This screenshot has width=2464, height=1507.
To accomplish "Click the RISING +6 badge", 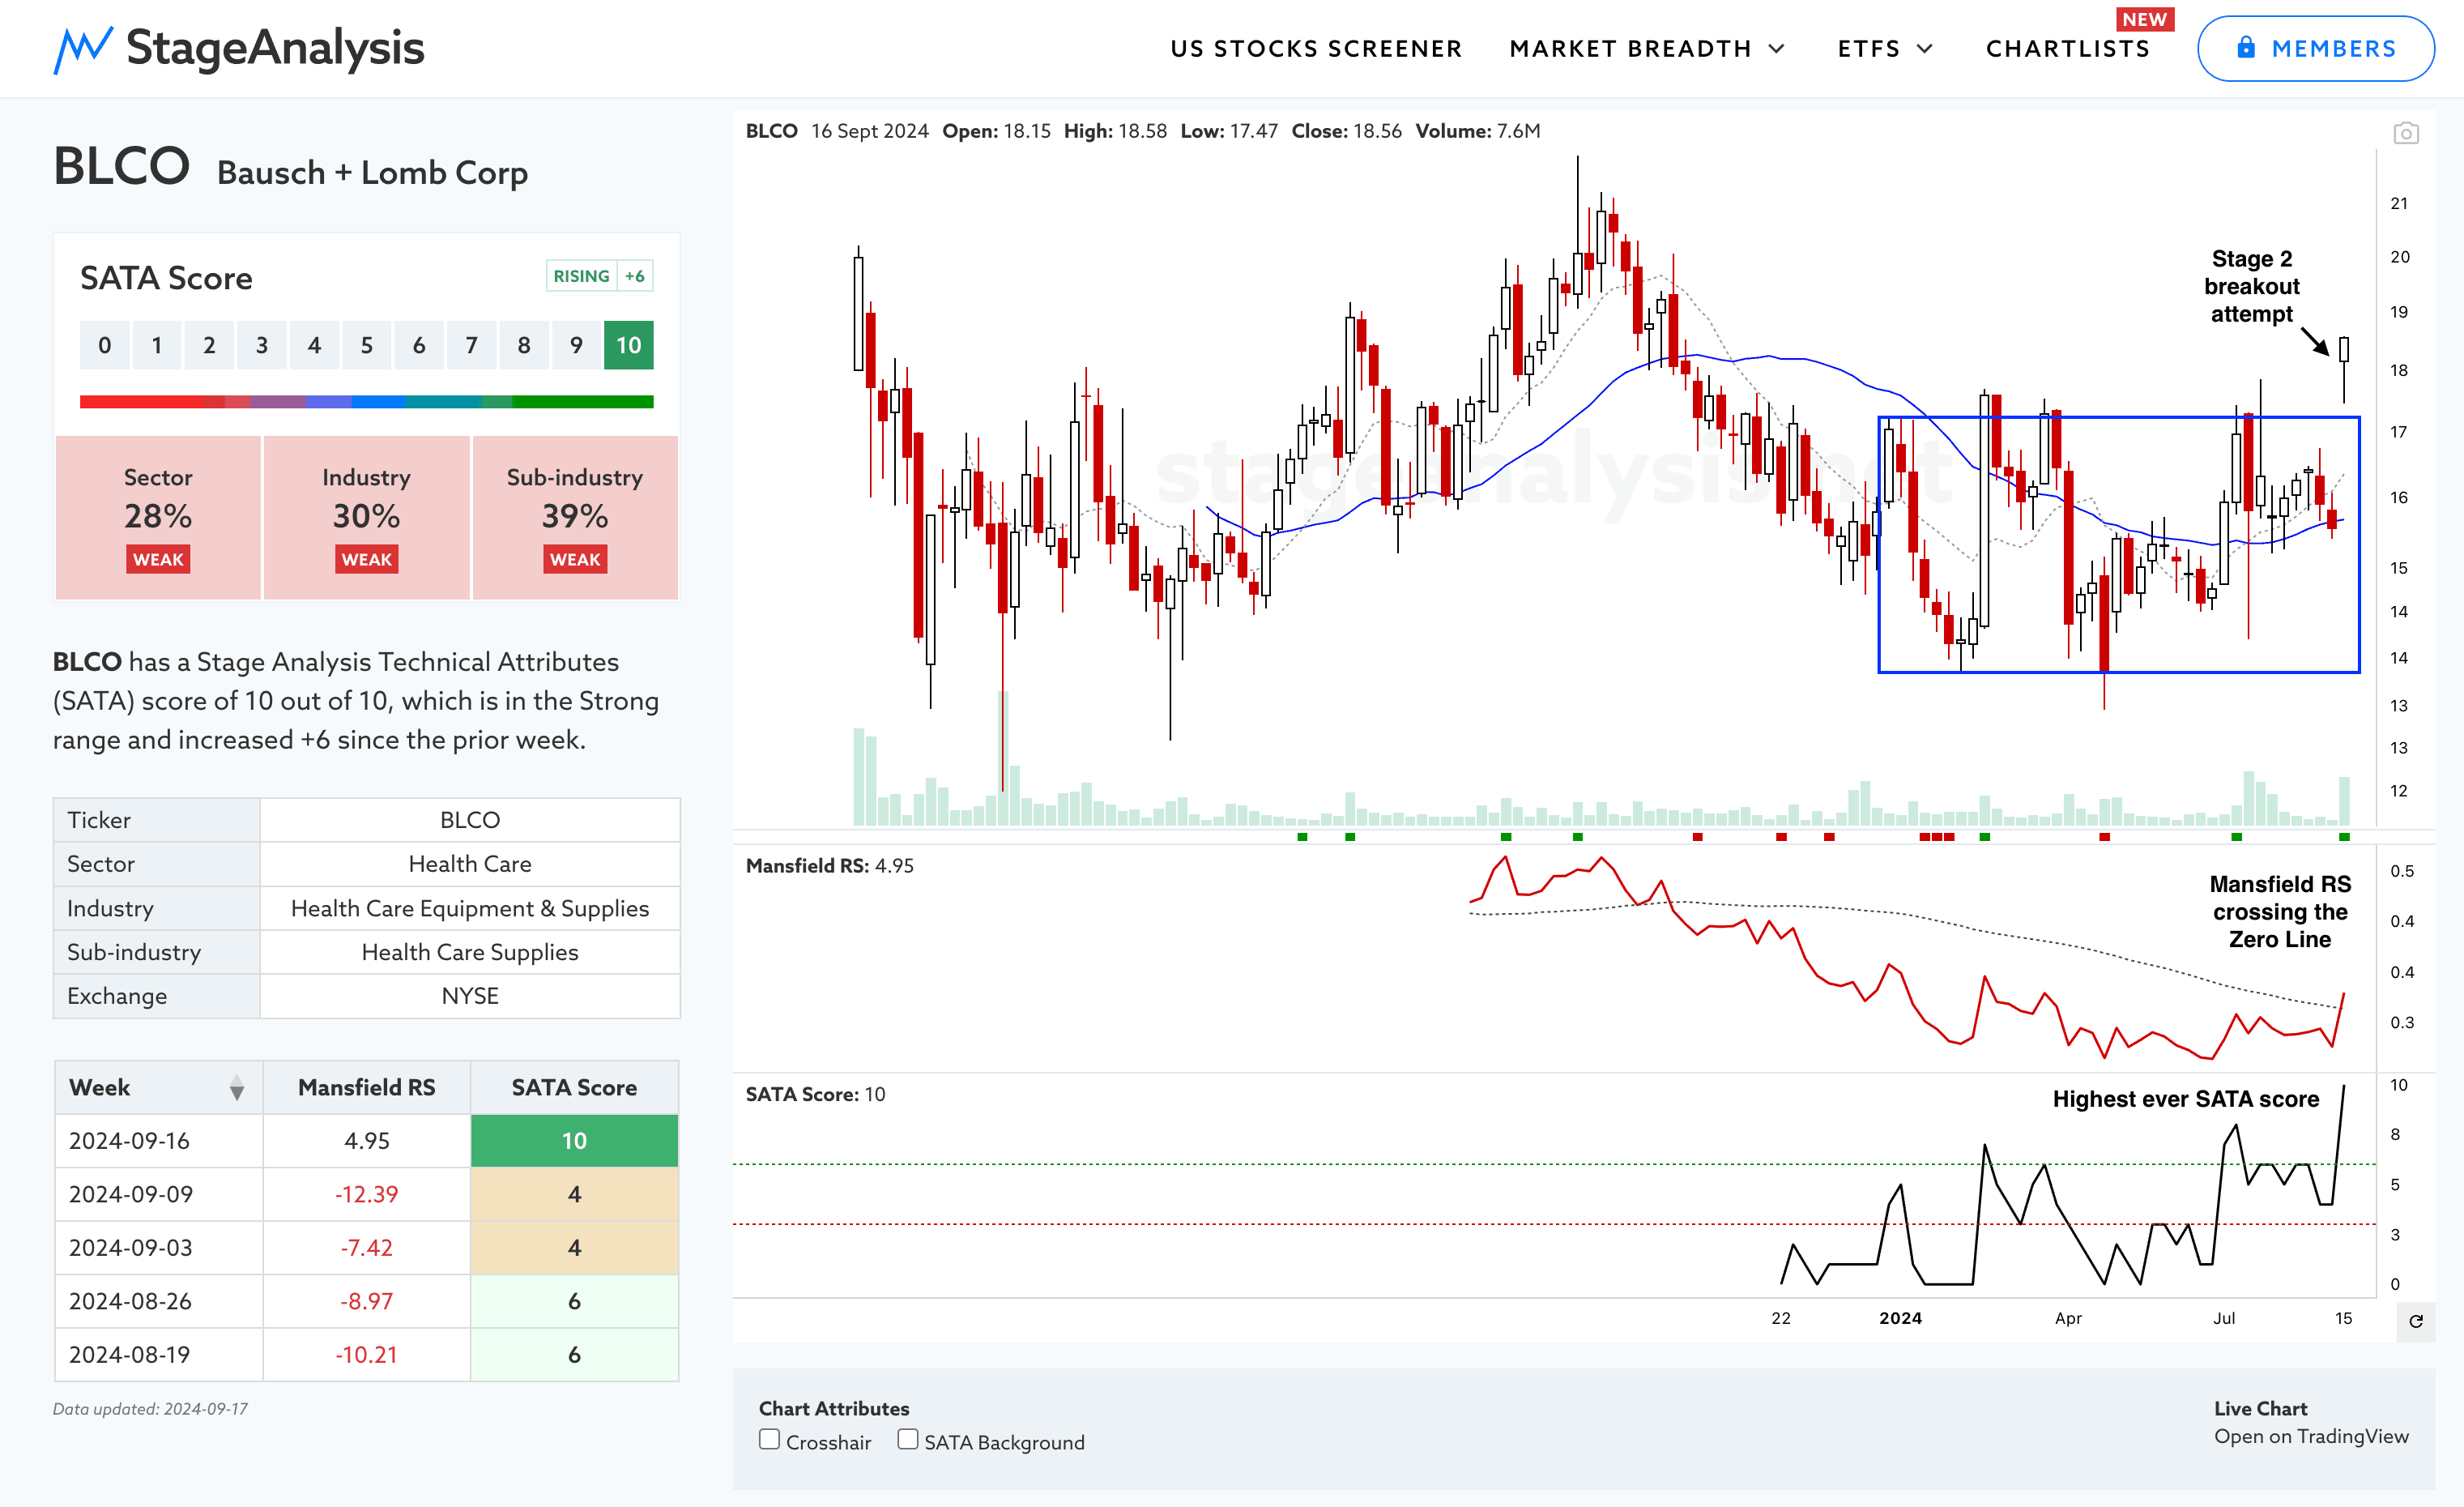I will tap(599, 276).
